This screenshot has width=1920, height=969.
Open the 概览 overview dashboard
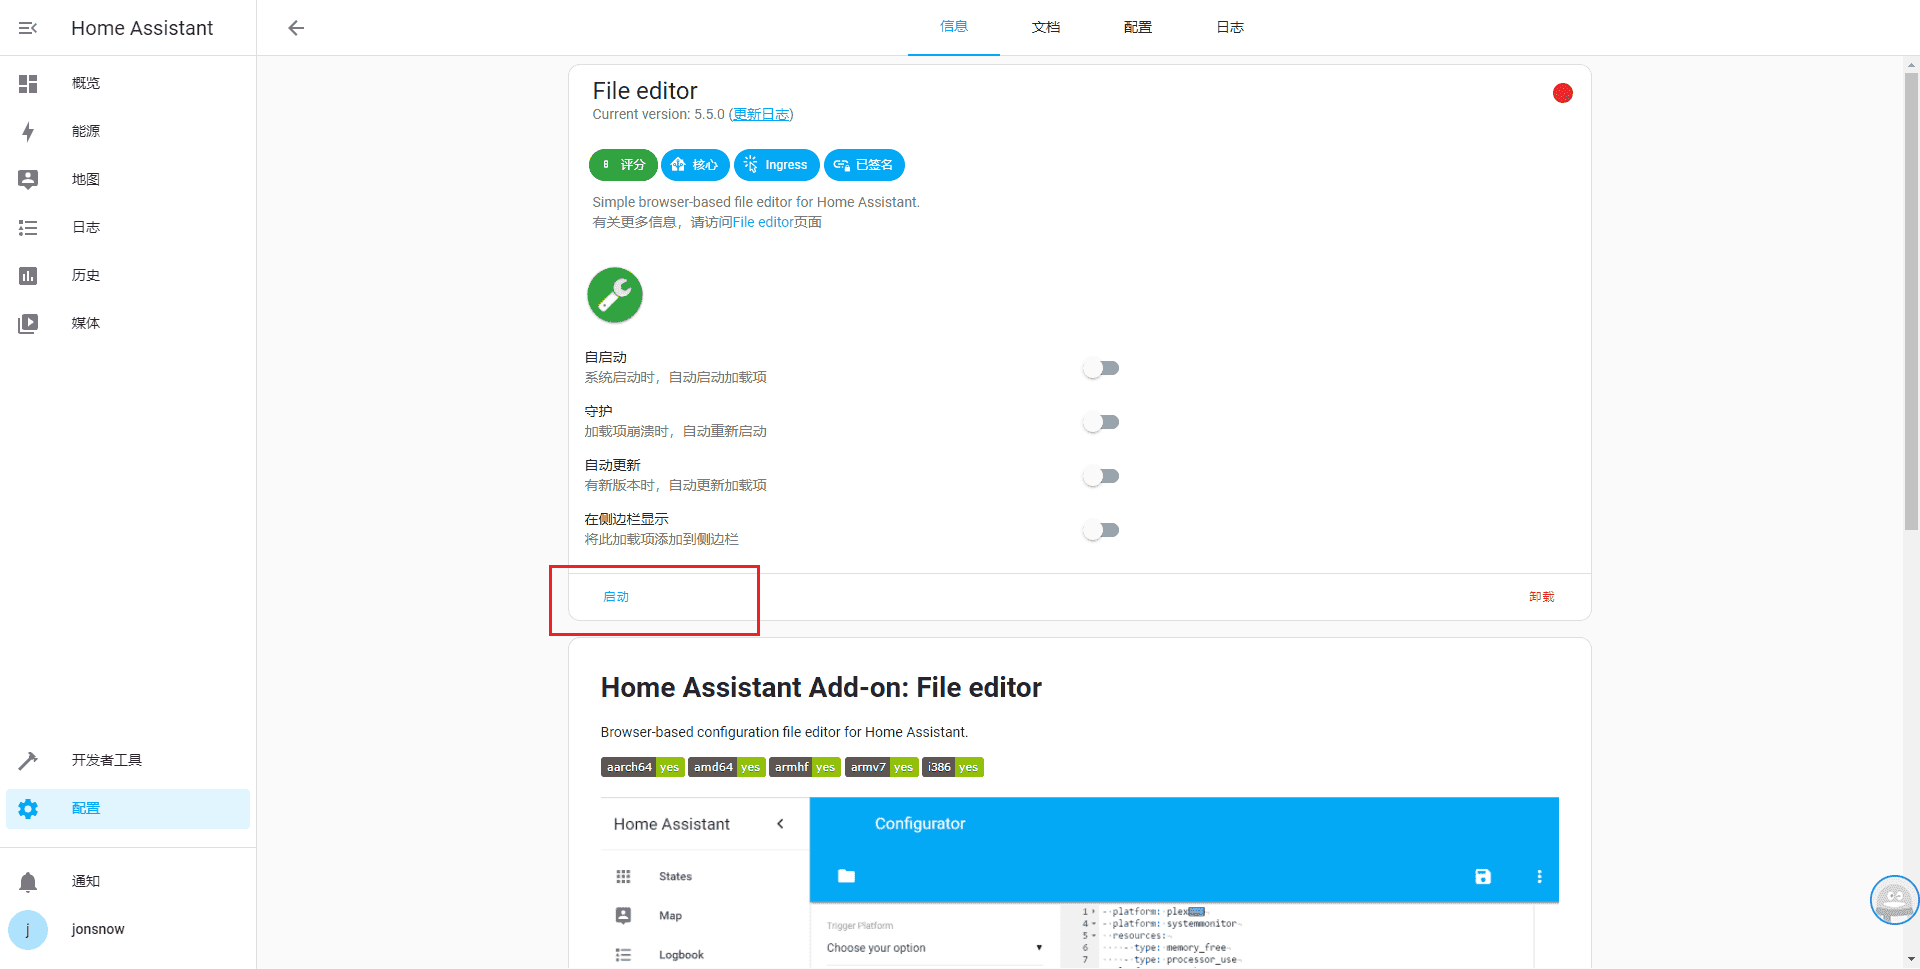point(85,83)
